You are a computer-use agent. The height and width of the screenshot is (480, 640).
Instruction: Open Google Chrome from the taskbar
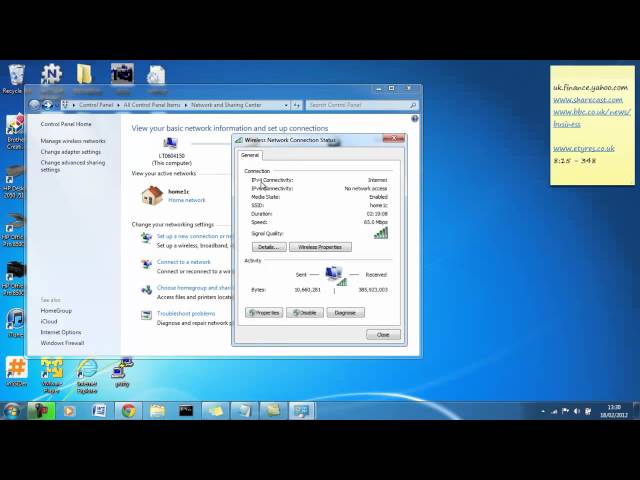(x=129, y=411)
